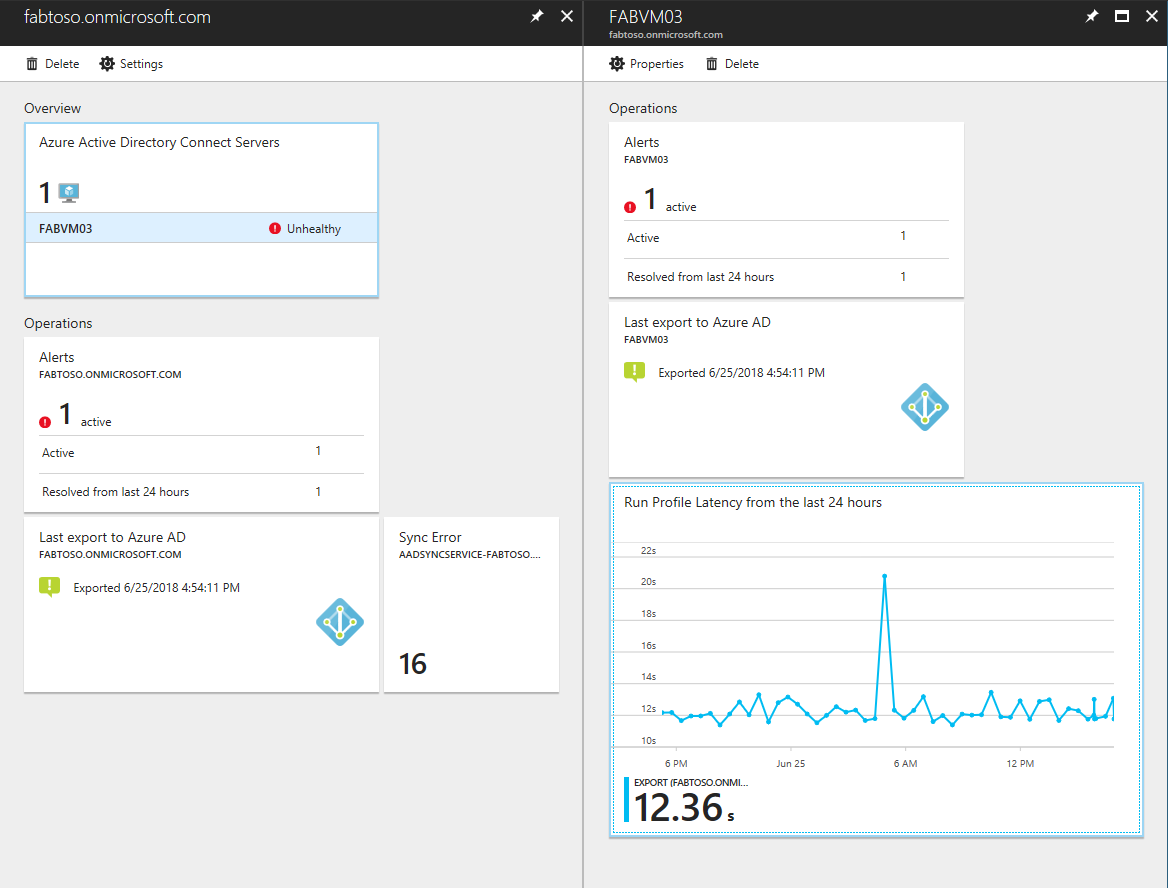The image size is (1168, 888).
Task: Close the fabtoso.onmicrosoft.com blade
Action: point(567,17)
